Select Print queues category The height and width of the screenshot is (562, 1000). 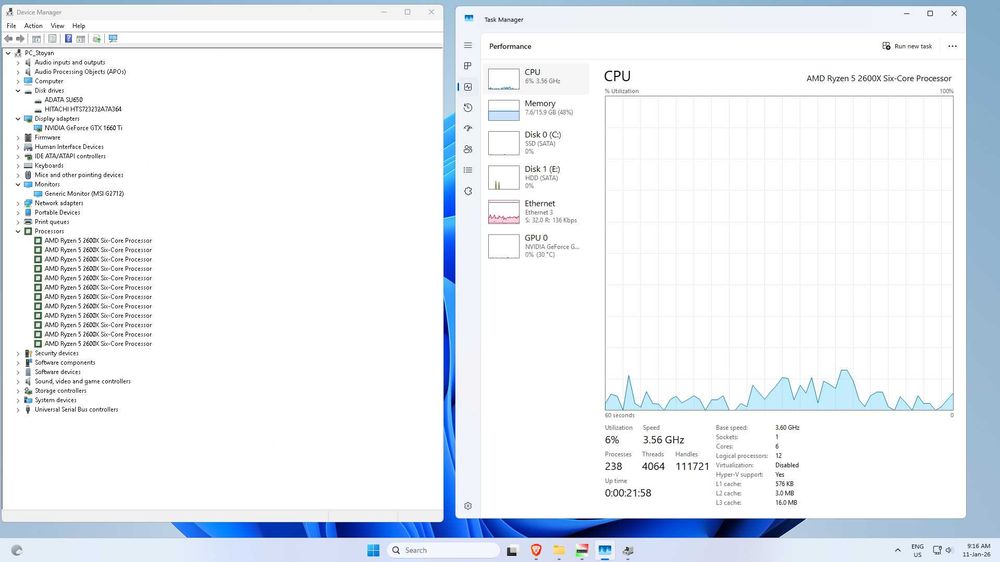[52, 222]
